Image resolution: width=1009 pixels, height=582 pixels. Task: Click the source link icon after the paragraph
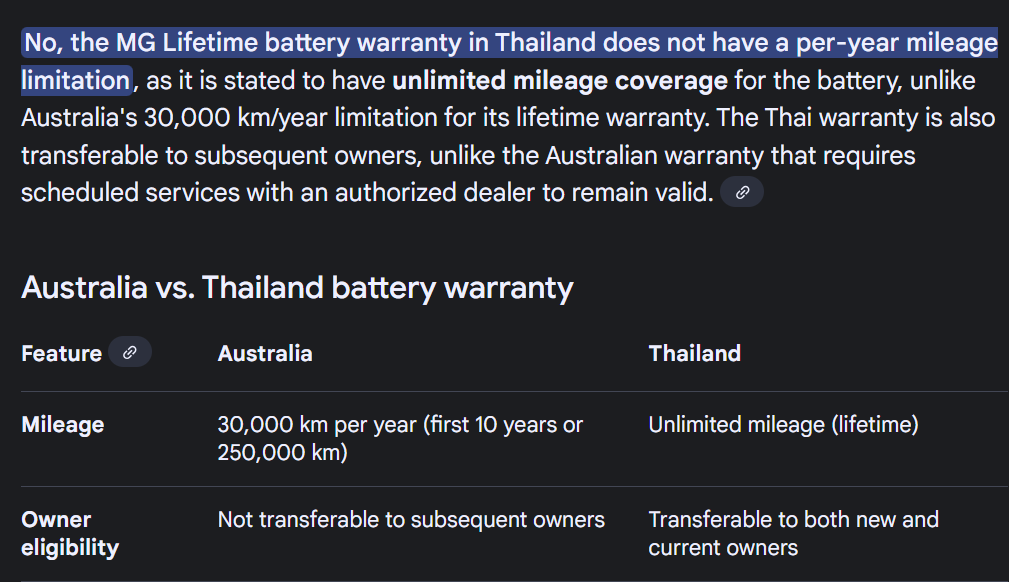click(x=742, y=193)
